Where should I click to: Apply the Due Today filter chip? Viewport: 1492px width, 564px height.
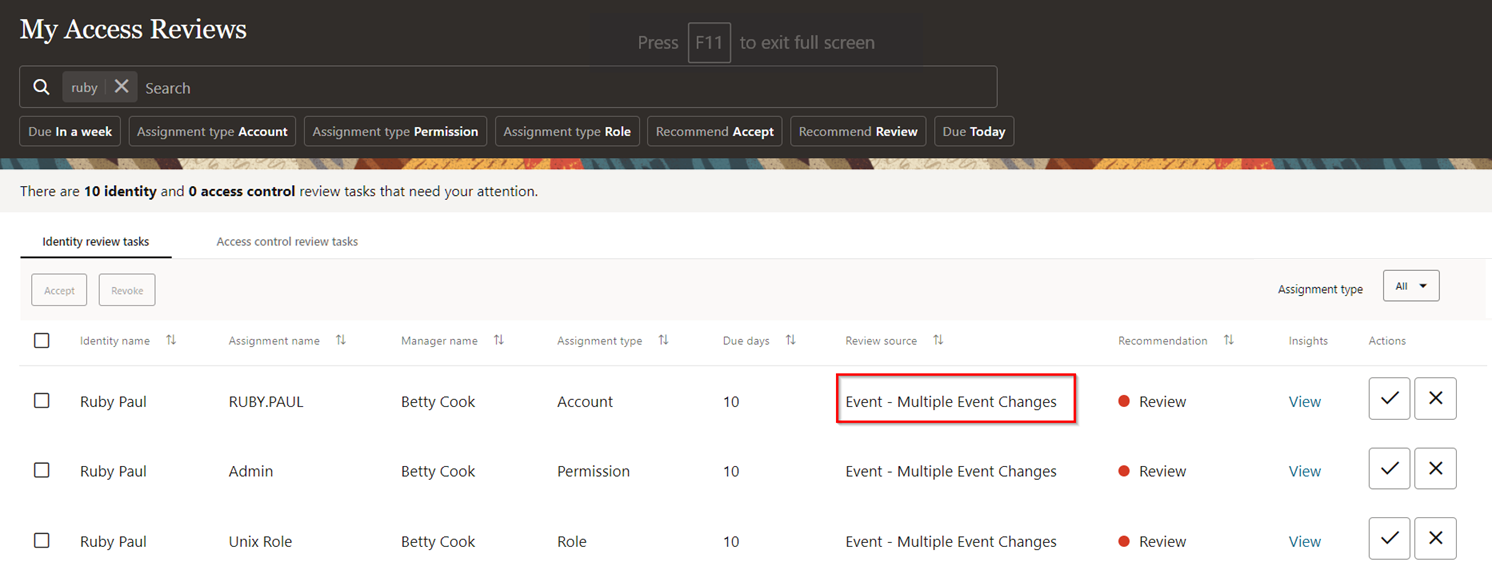pyautogui.click(x=974, y=131)
